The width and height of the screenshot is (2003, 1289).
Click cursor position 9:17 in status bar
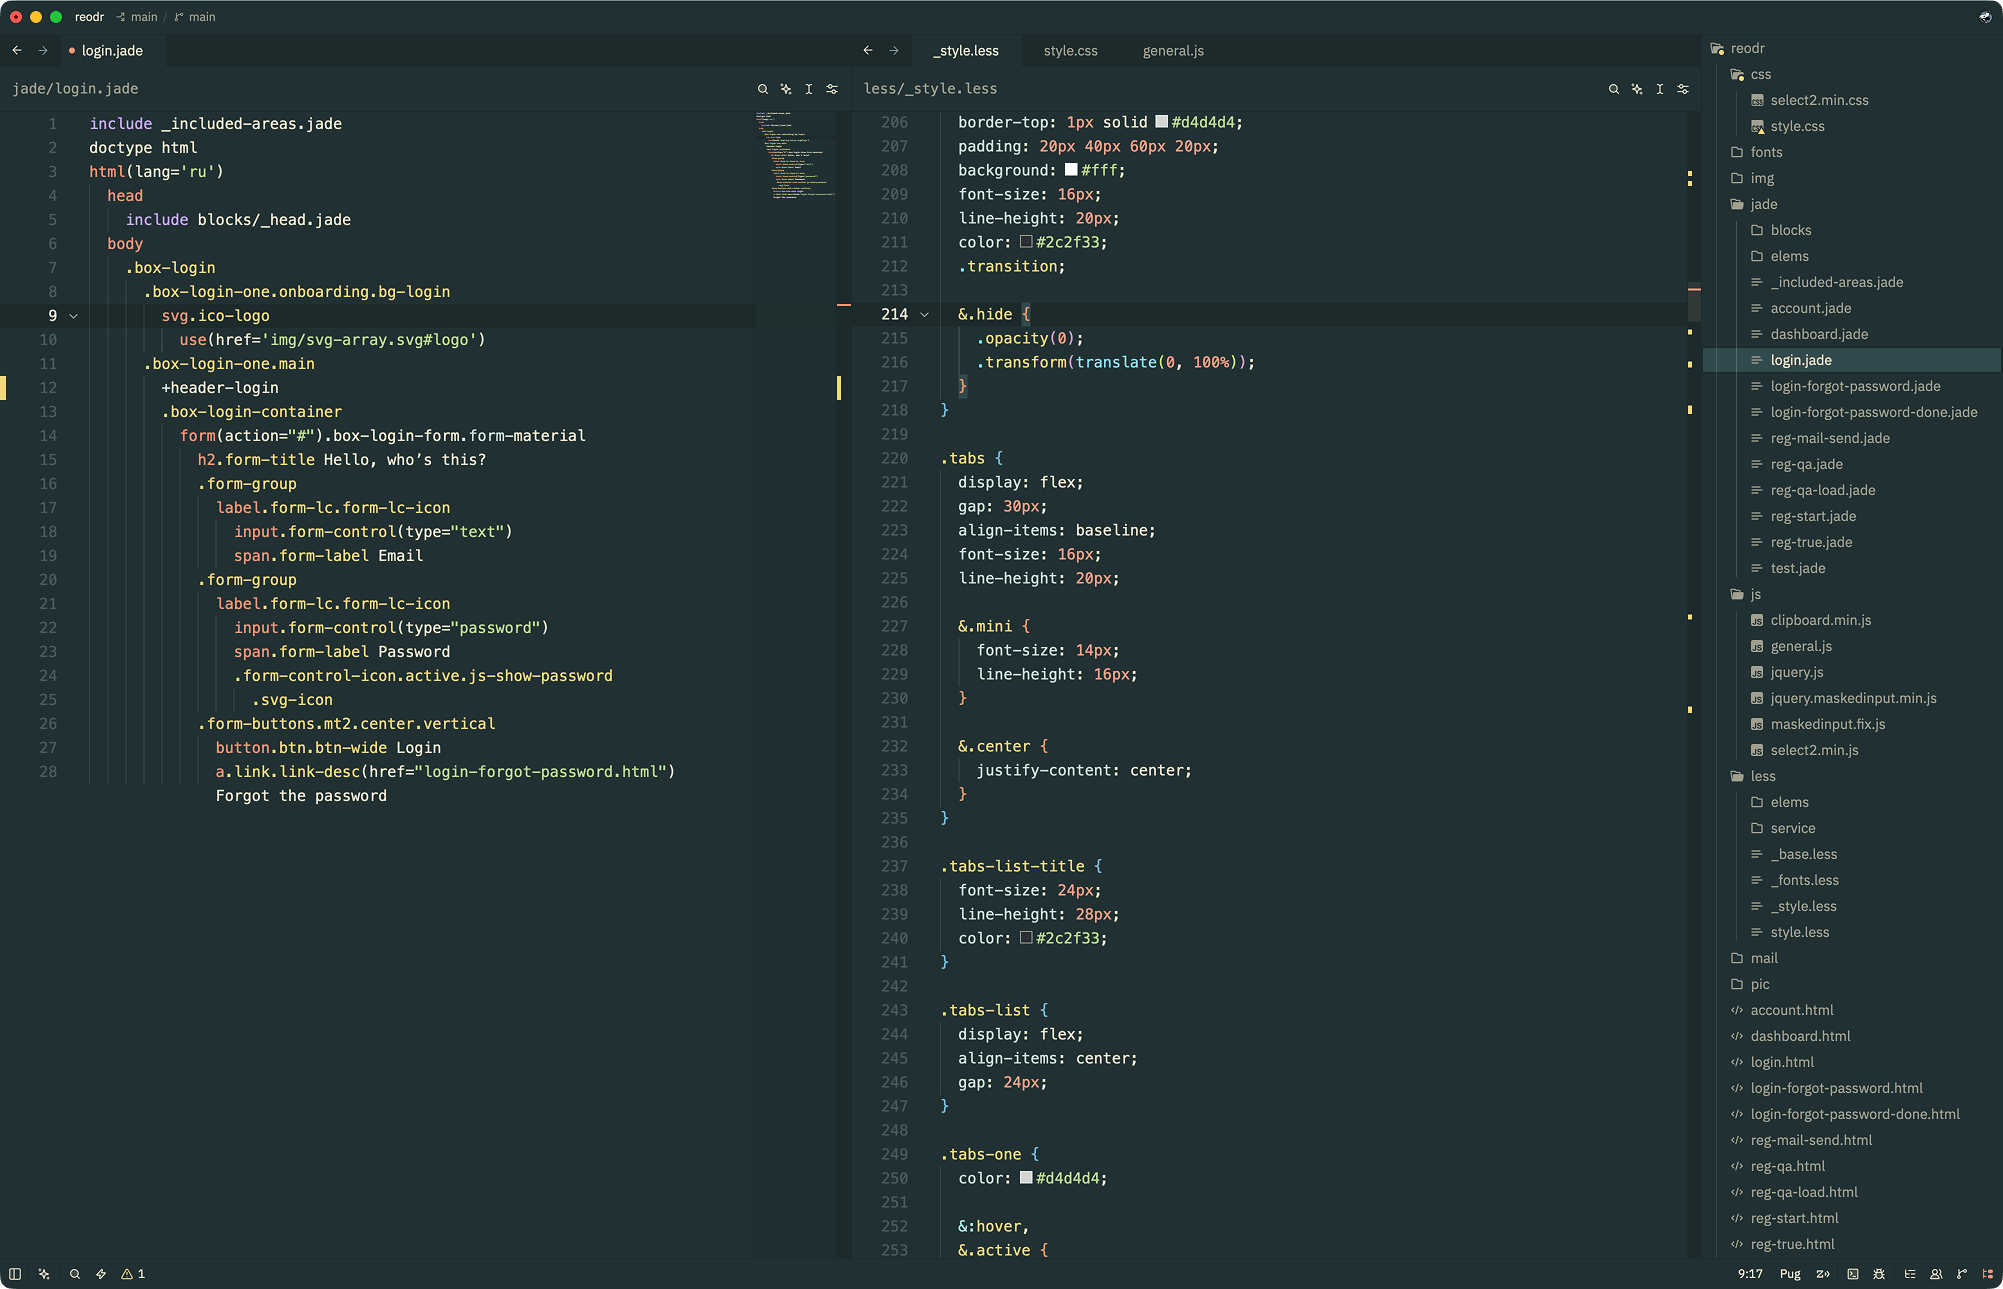coord(1750,1274)
